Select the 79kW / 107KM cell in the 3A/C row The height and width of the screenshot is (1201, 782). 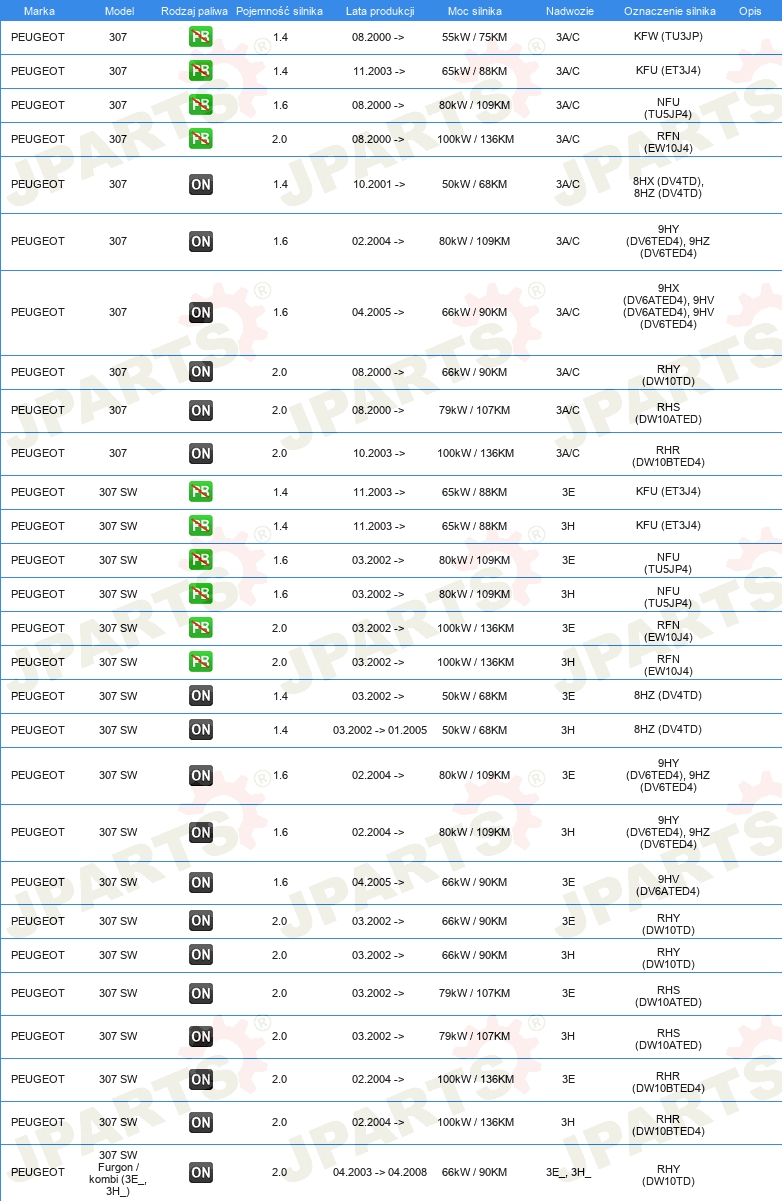click(475, 410)
